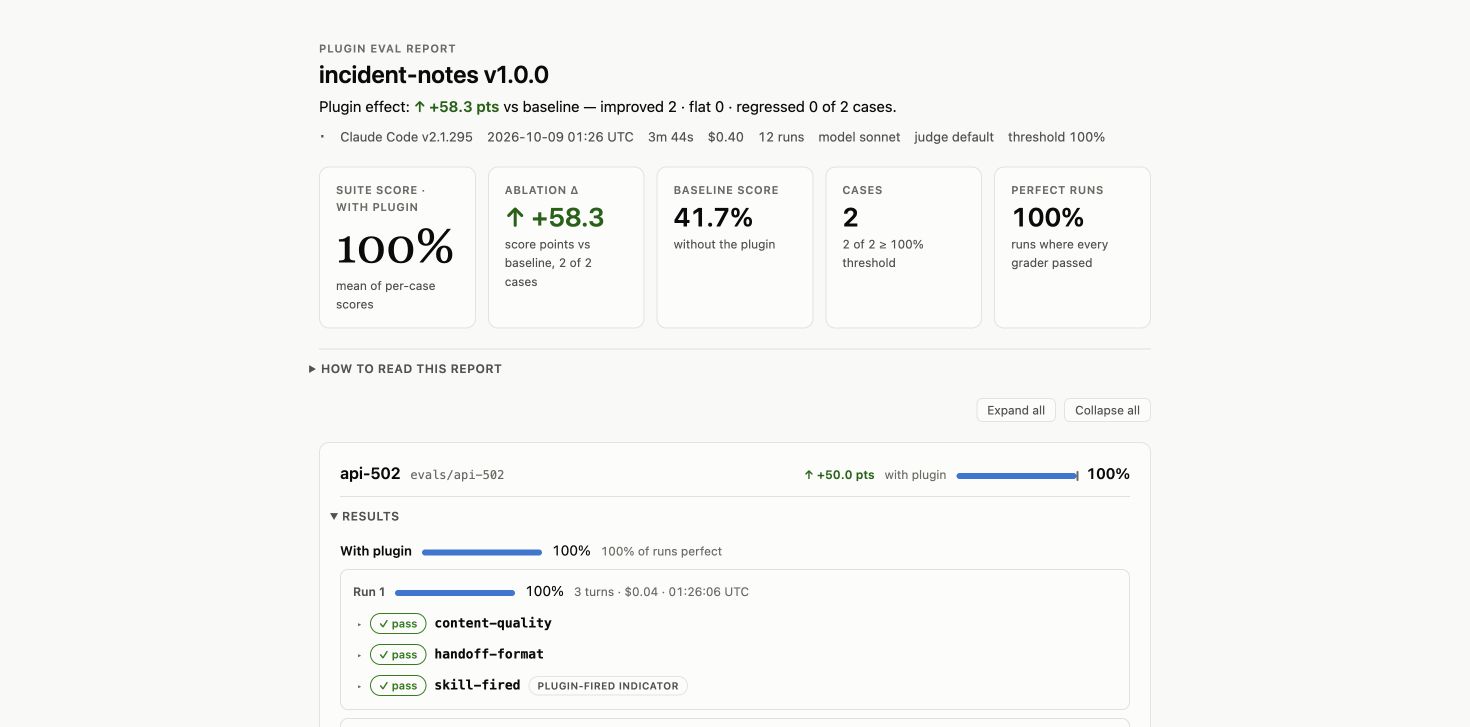Click the Run 1 turns and cost details
Screen dimensions: 1470x727
pyautogui.click(x=661, y=592)
